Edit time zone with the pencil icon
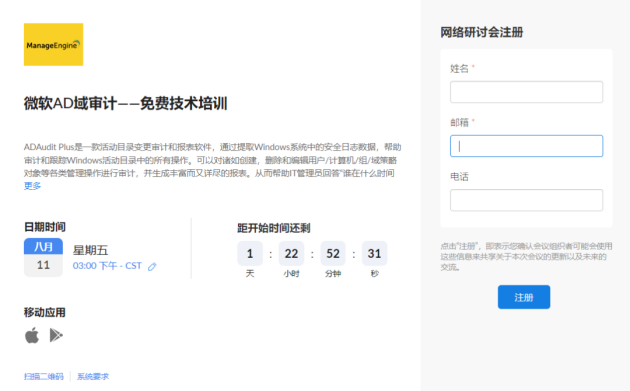Viewport: 630px width, 391px height. click(152, 266)
